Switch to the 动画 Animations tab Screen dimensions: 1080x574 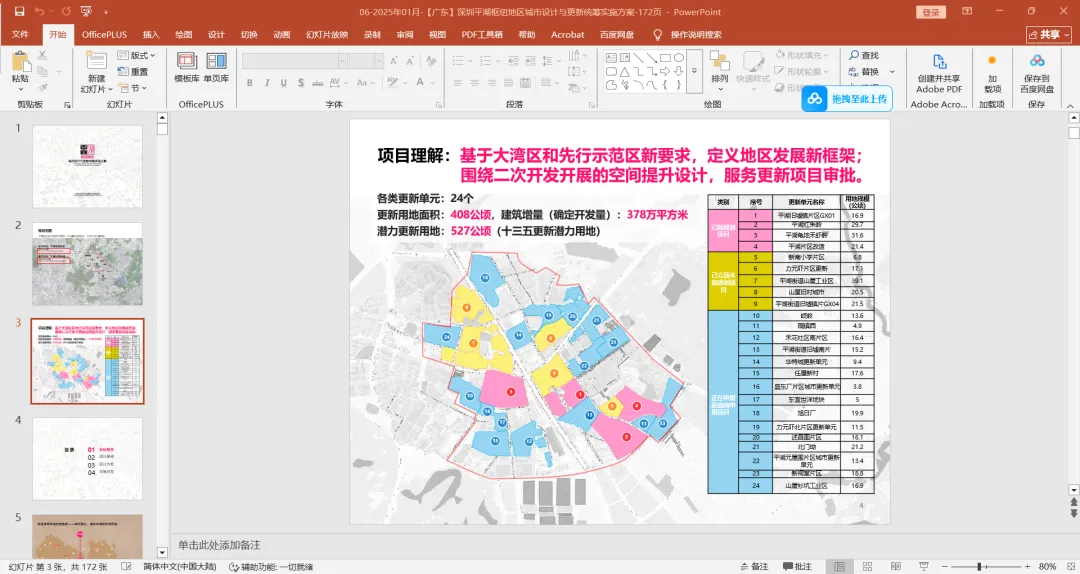click(282, 34)
